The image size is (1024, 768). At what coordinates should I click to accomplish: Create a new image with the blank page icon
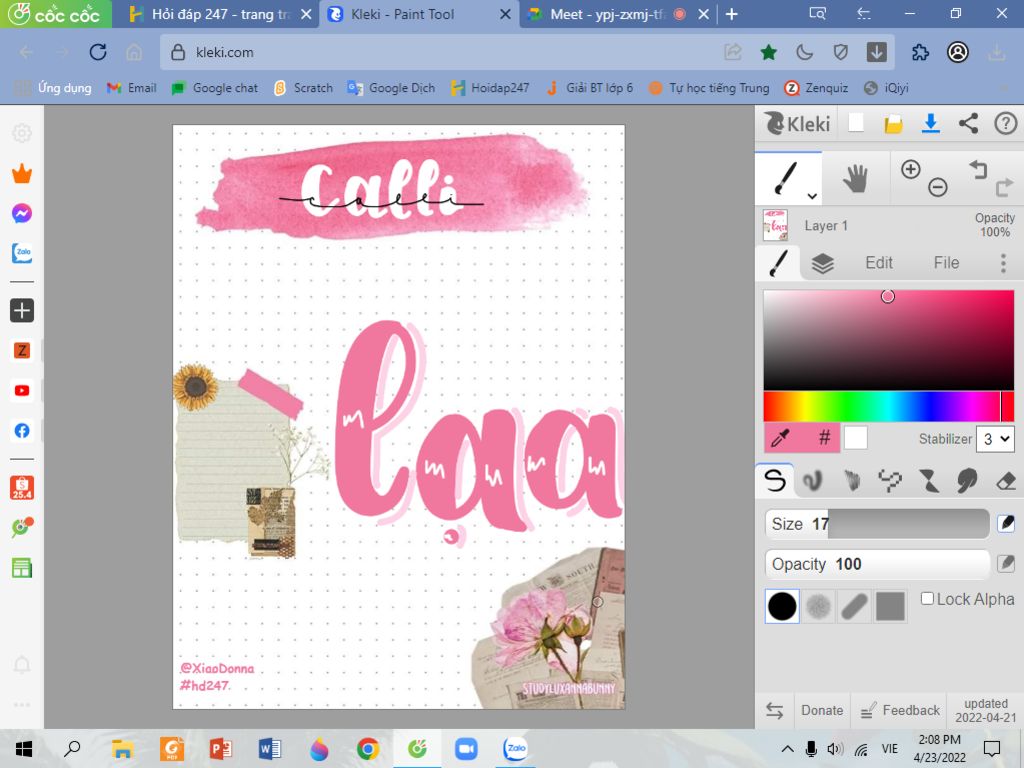click(856, 123)
